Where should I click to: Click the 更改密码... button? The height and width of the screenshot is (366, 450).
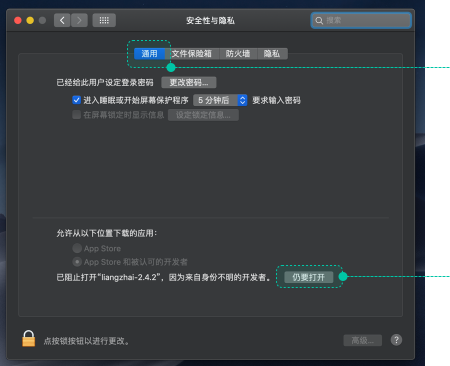(189, 82)
